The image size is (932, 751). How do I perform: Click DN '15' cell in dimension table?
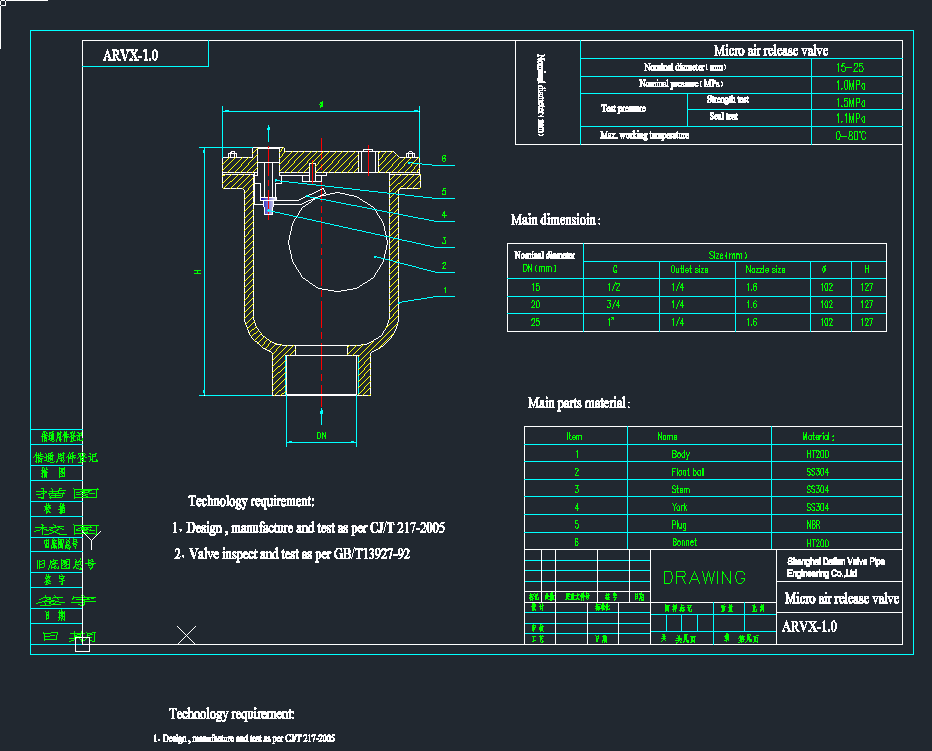click(x=536, y=287)
